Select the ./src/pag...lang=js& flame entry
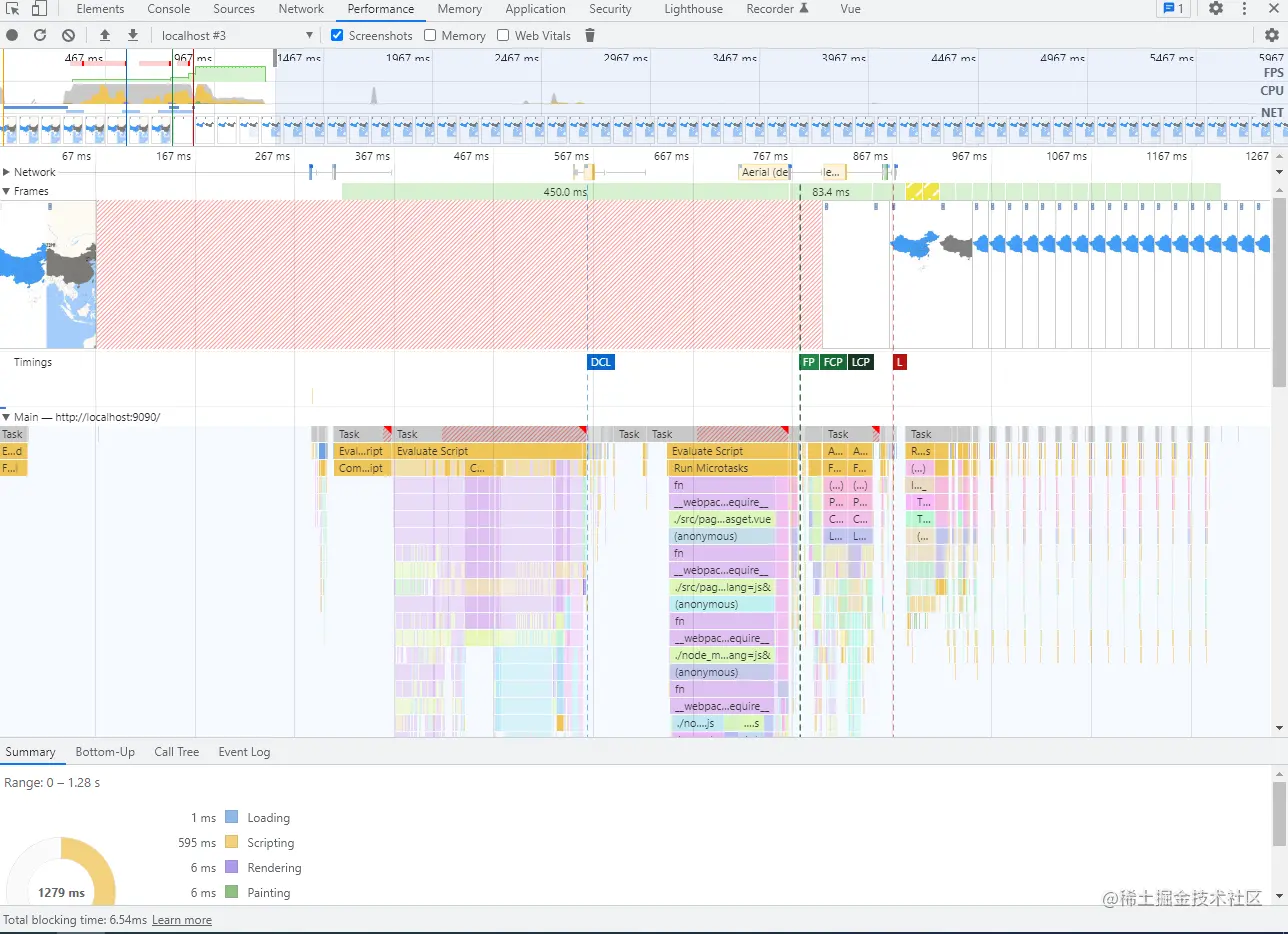This screenshot has width=1288, height=934. click(x=722, y=587)
